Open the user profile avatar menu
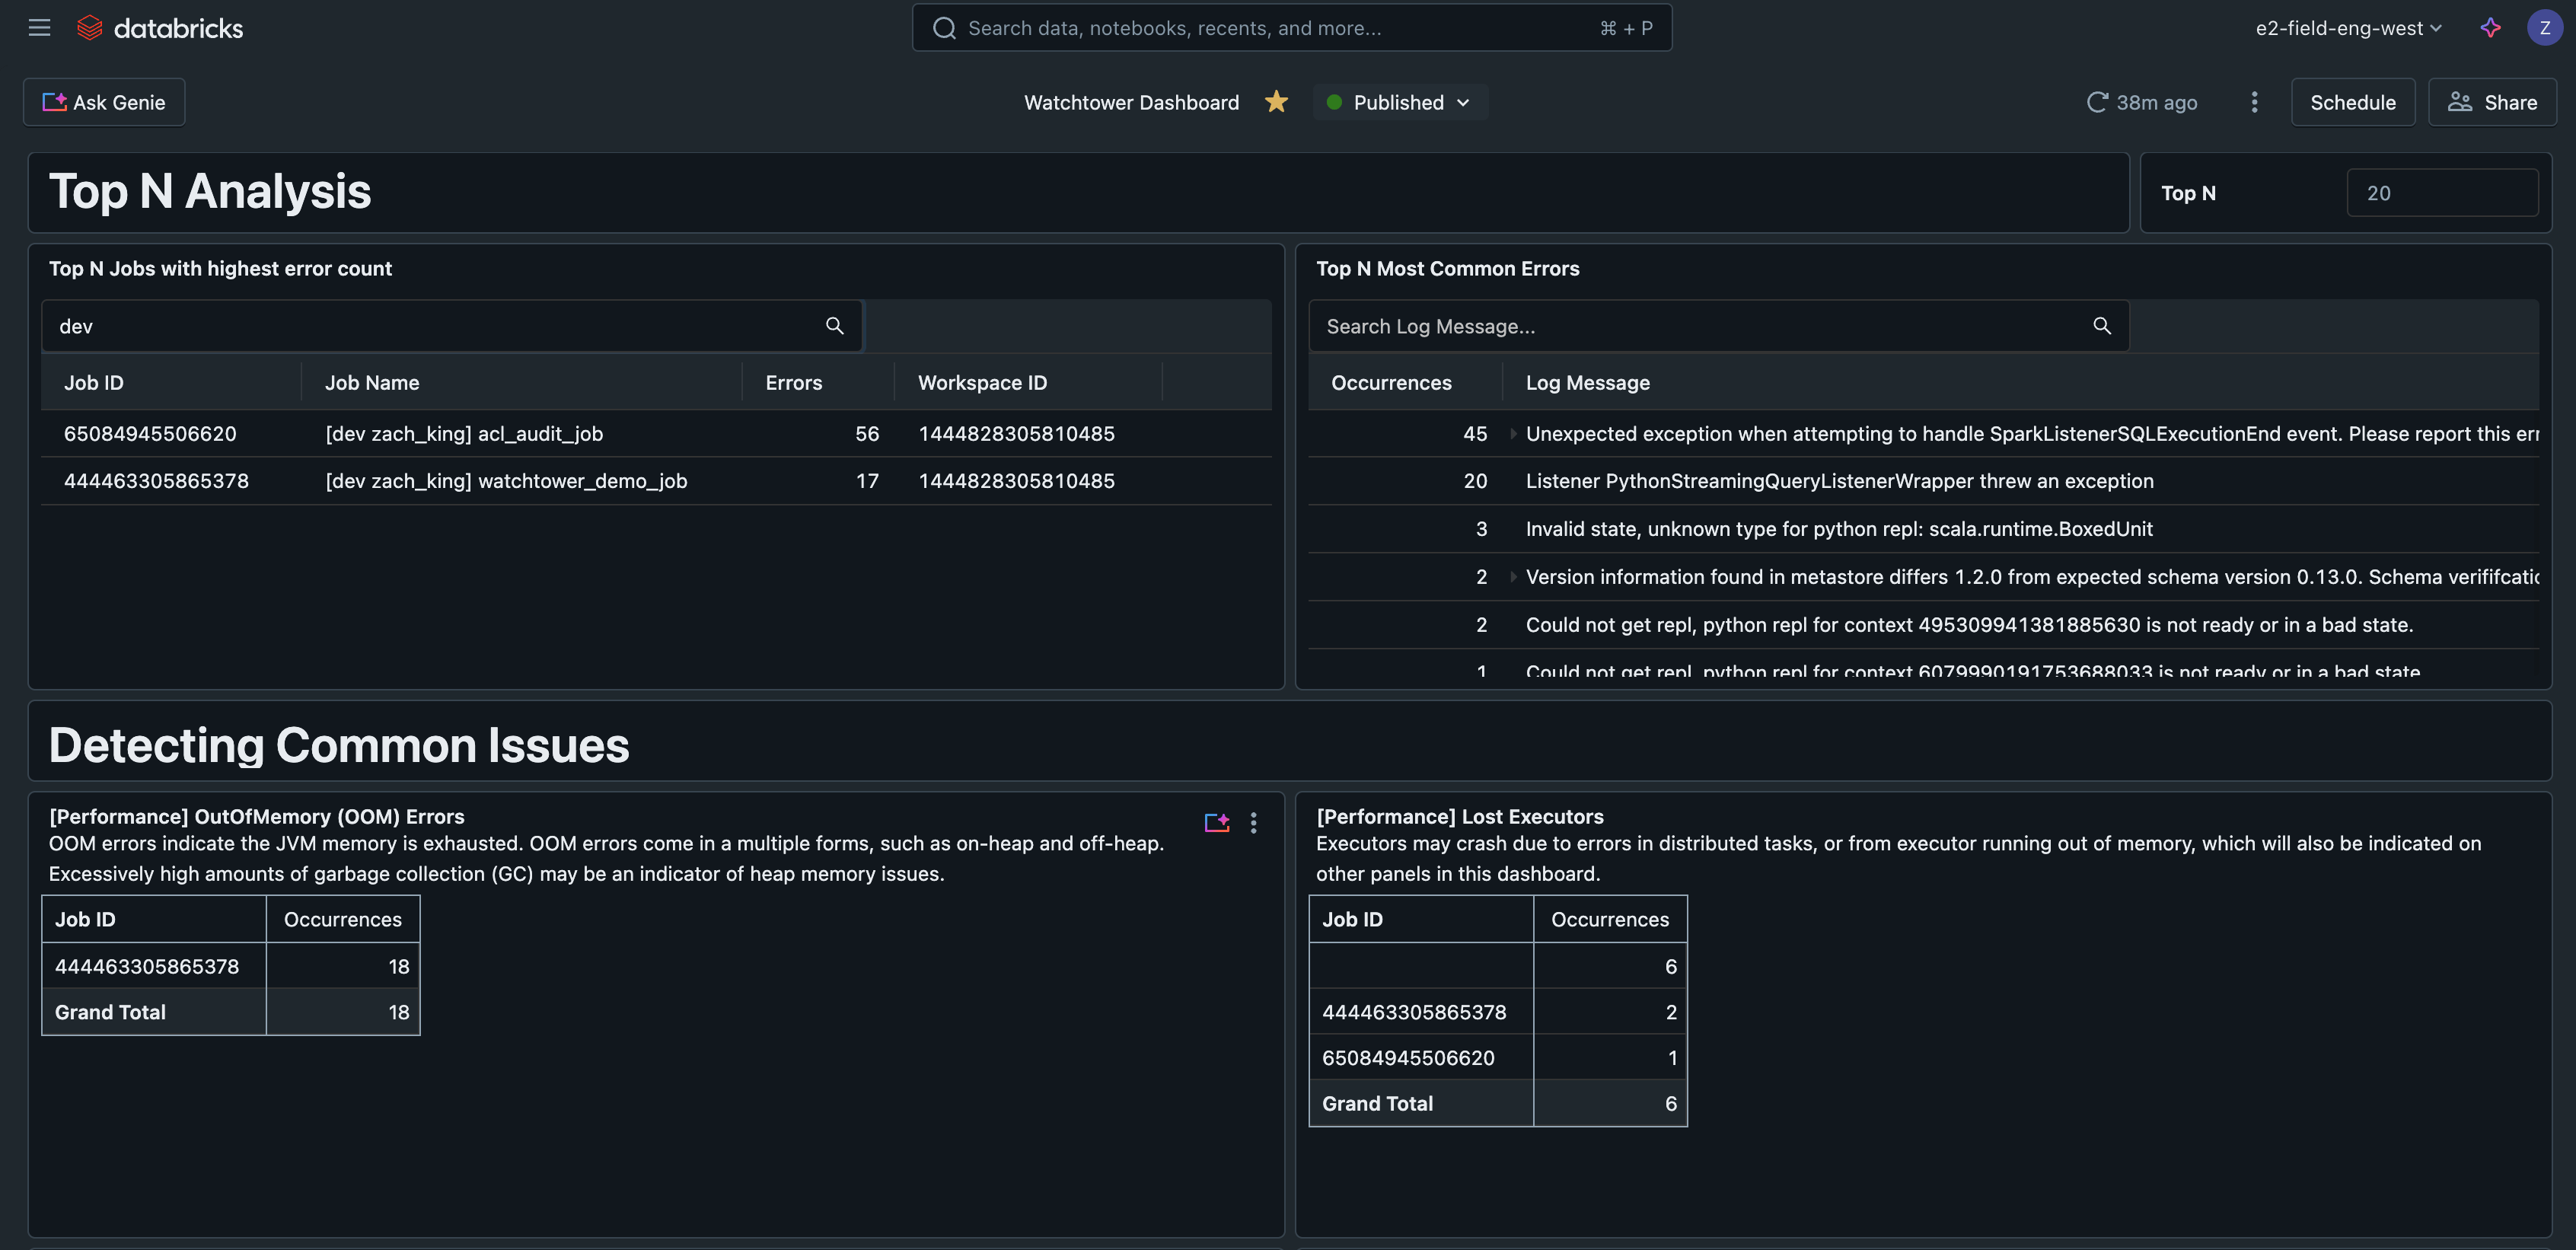 click(x=2544, y=27)
